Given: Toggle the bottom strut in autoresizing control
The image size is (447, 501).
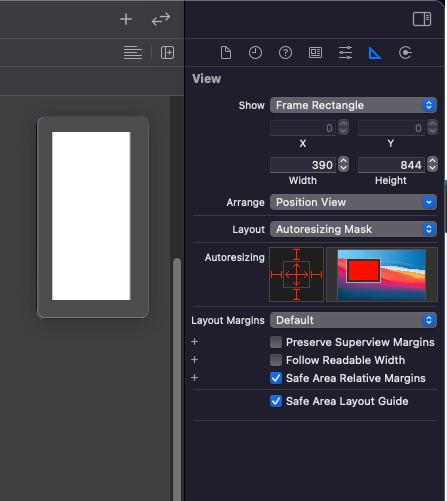Looking at the screenshot, I should coord(296,295).
